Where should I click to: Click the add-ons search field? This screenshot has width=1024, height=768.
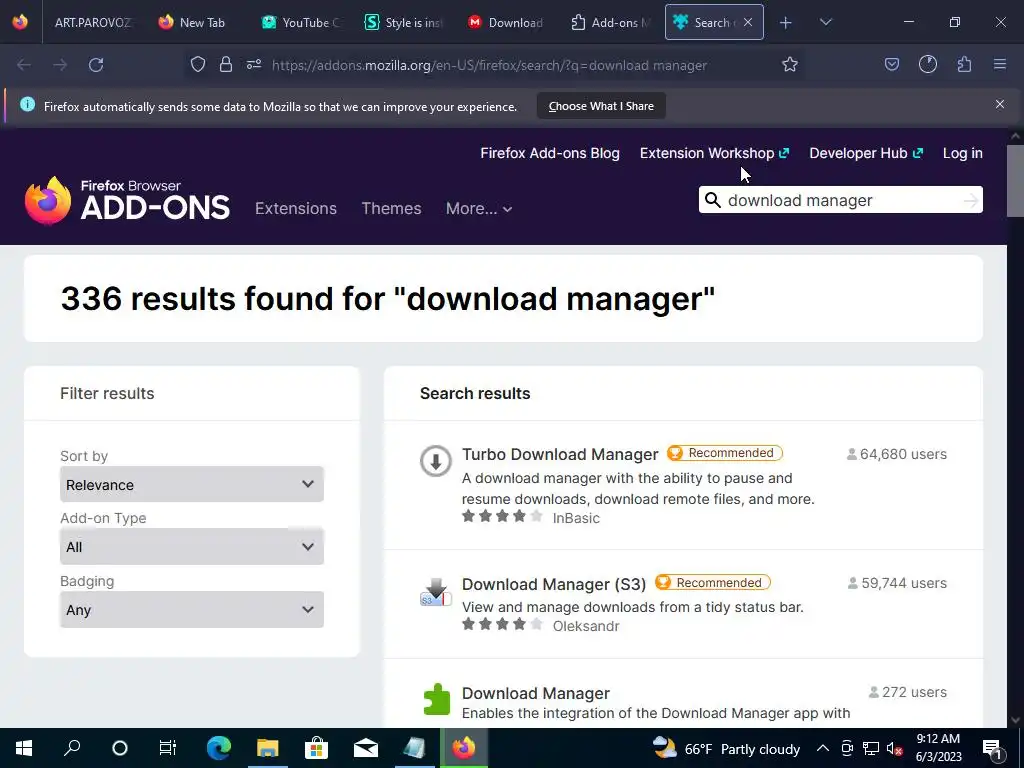pos(840,200)
